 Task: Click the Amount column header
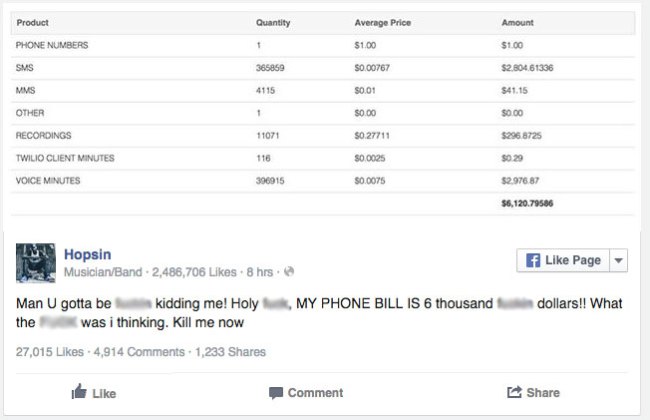click(517, 22)
